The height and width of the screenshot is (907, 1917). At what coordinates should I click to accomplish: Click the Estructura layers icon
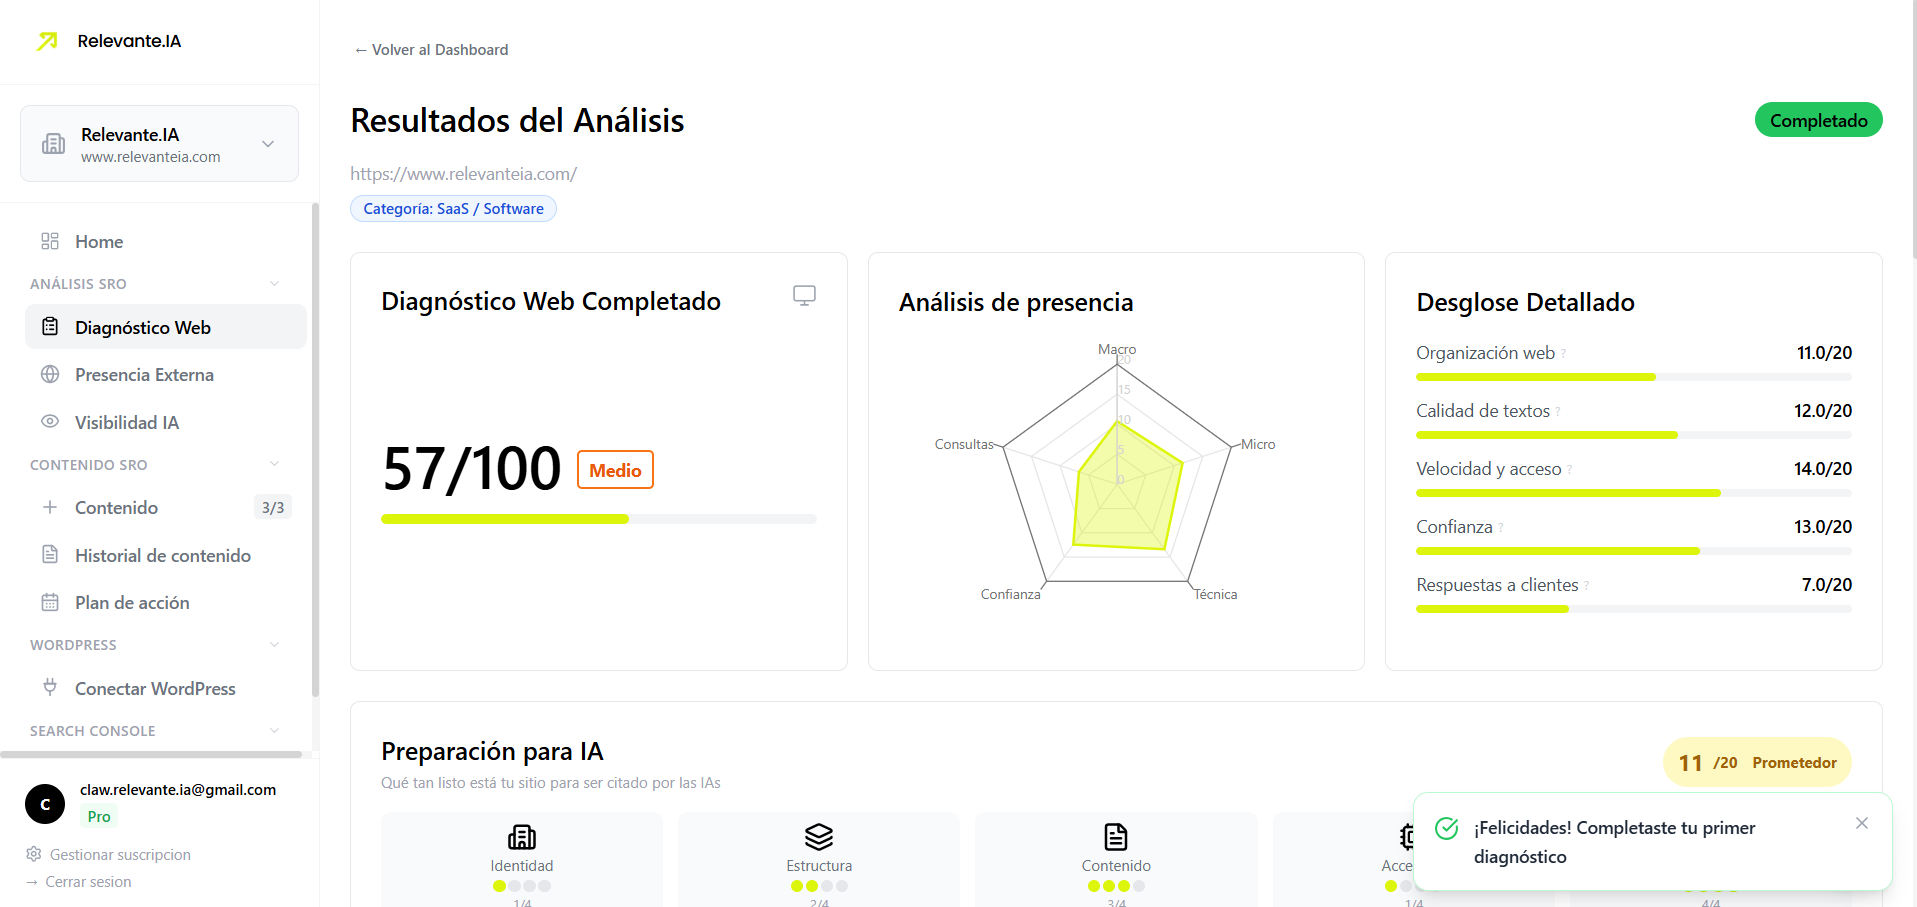[x=818, y=837]
